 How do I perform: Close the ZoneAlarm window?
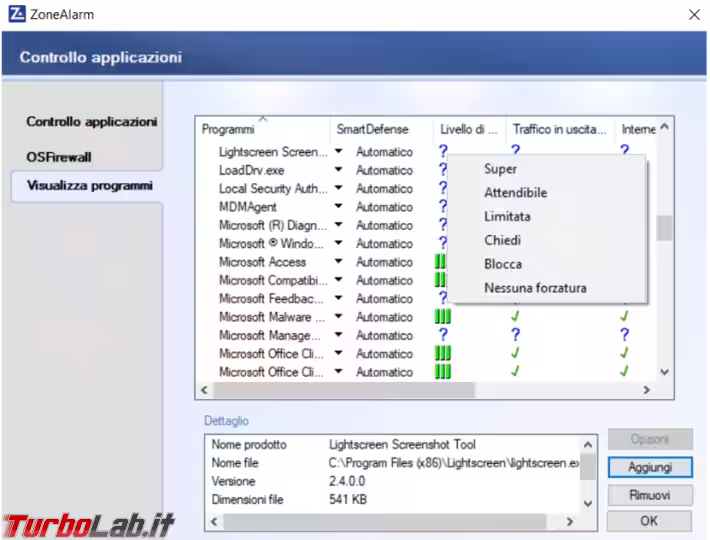[694, 14]
